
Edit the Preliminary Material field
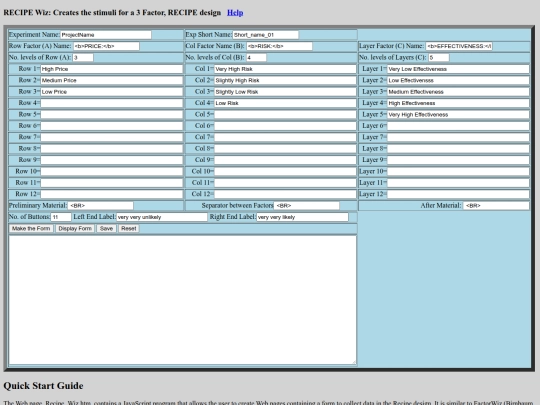point(101,206)
